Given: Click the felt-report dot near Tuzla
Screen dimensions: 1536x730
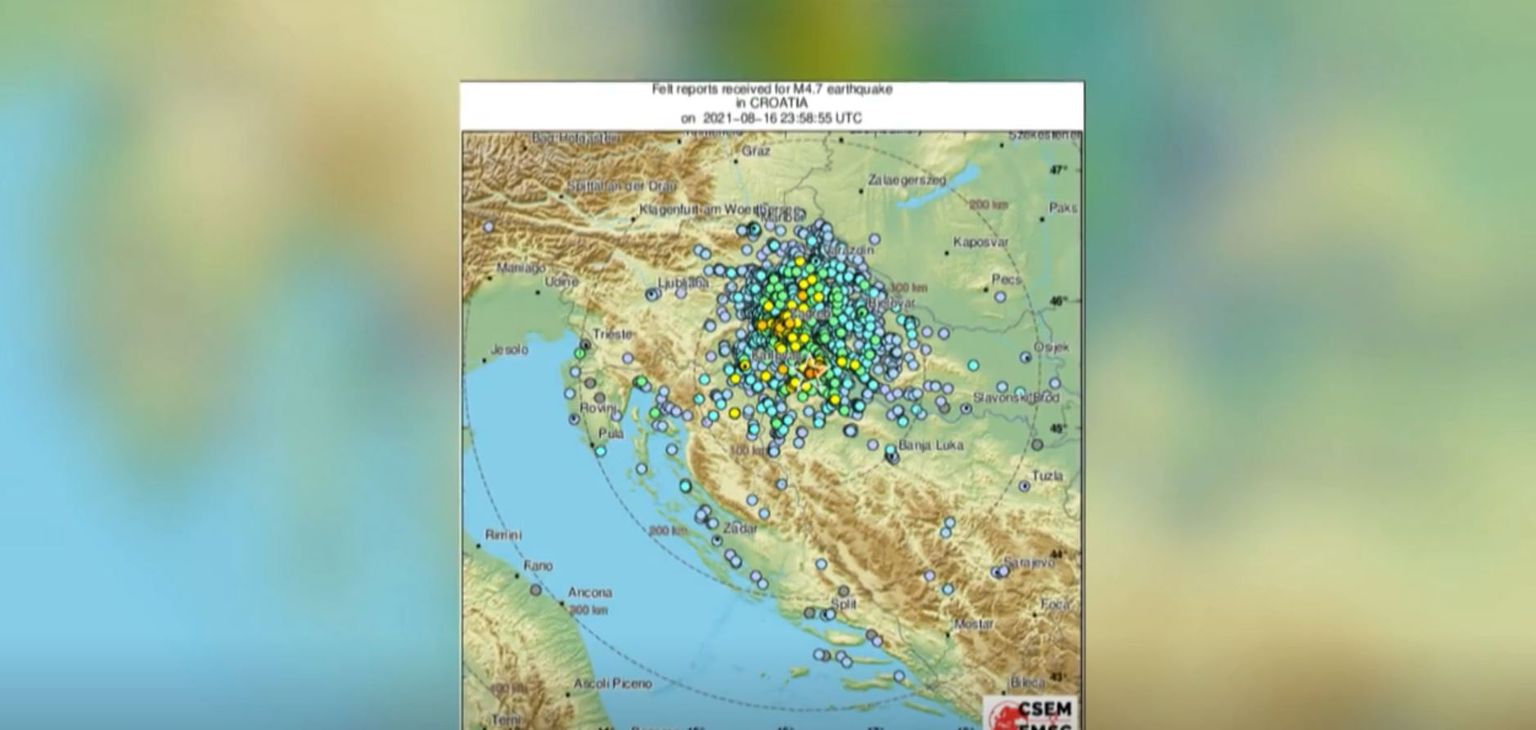Looking at the screenshot, I should coord(1025,486).
